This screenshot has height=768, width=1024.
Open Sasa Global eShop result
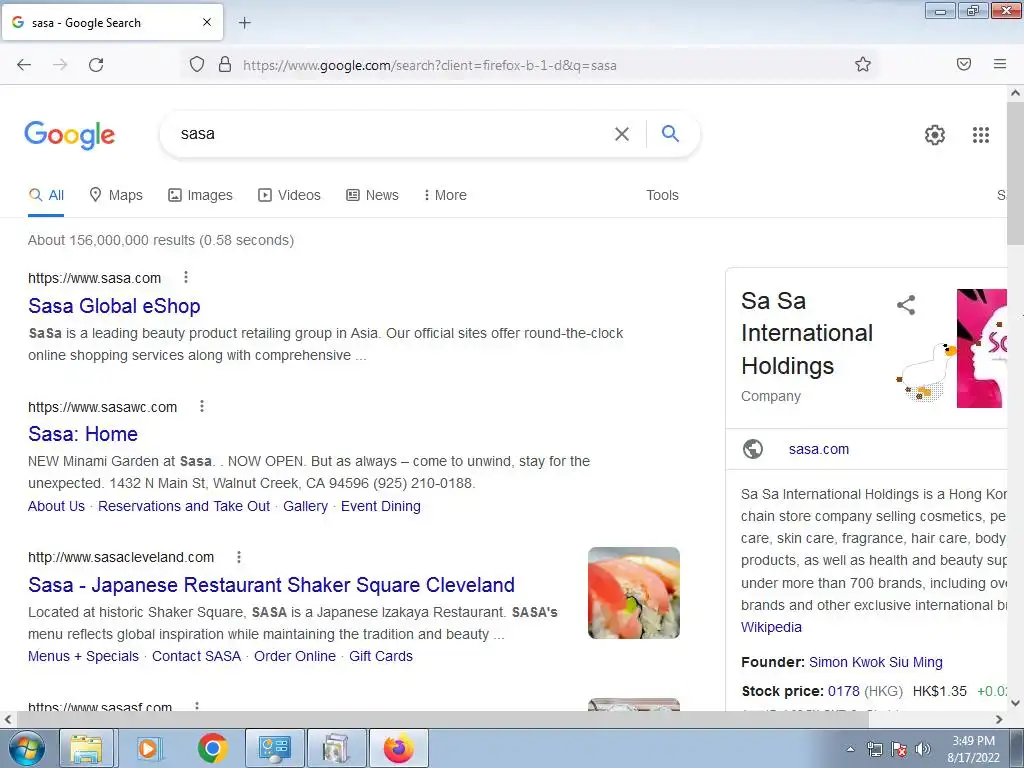point(114,306)
